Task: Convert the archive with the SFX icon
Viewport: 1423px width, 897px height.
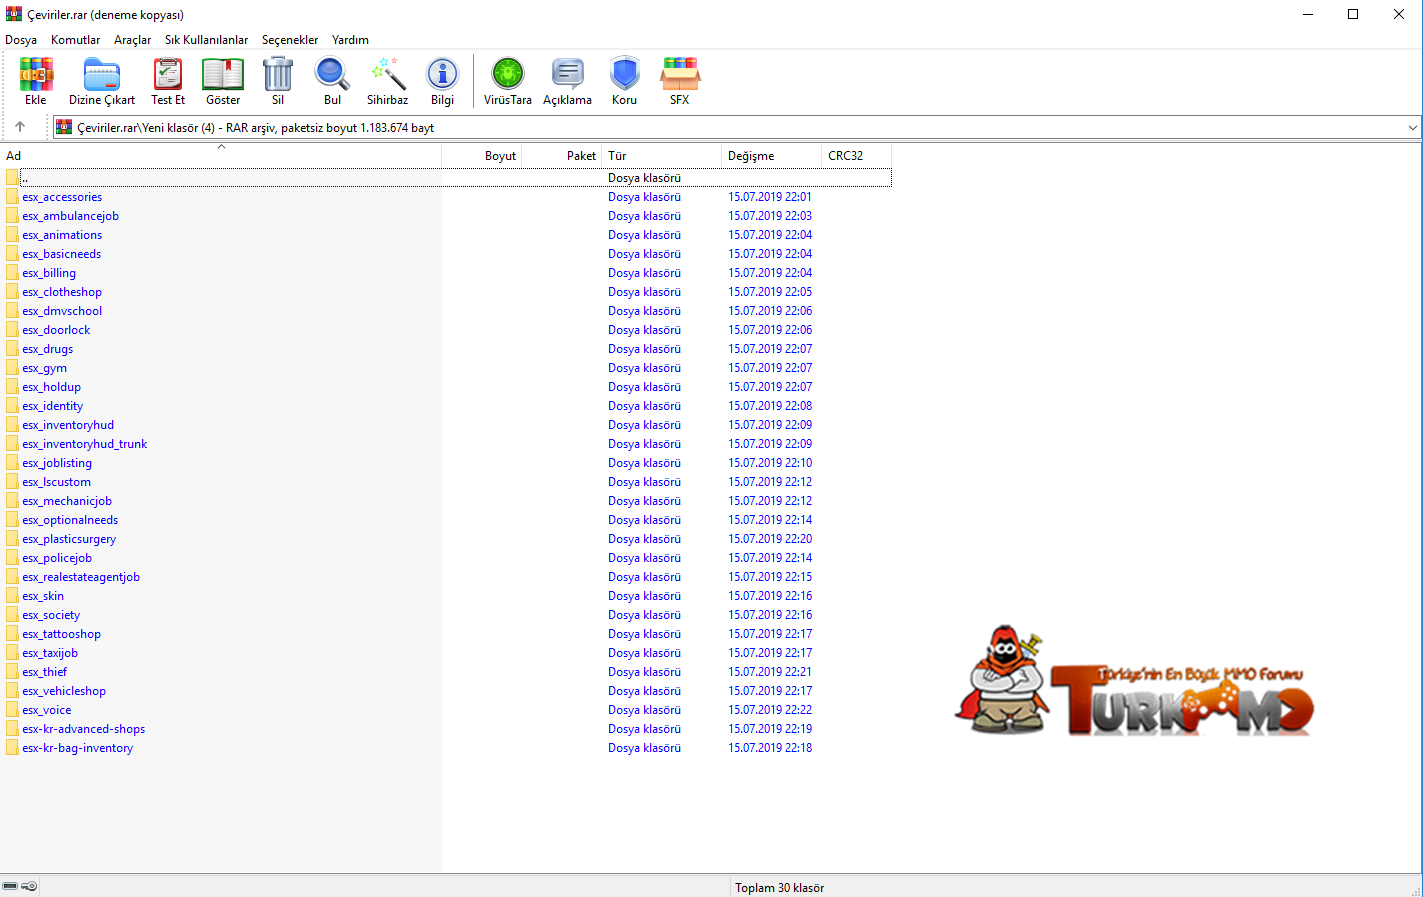Action: pyautogui.click(x=680, y=75)
